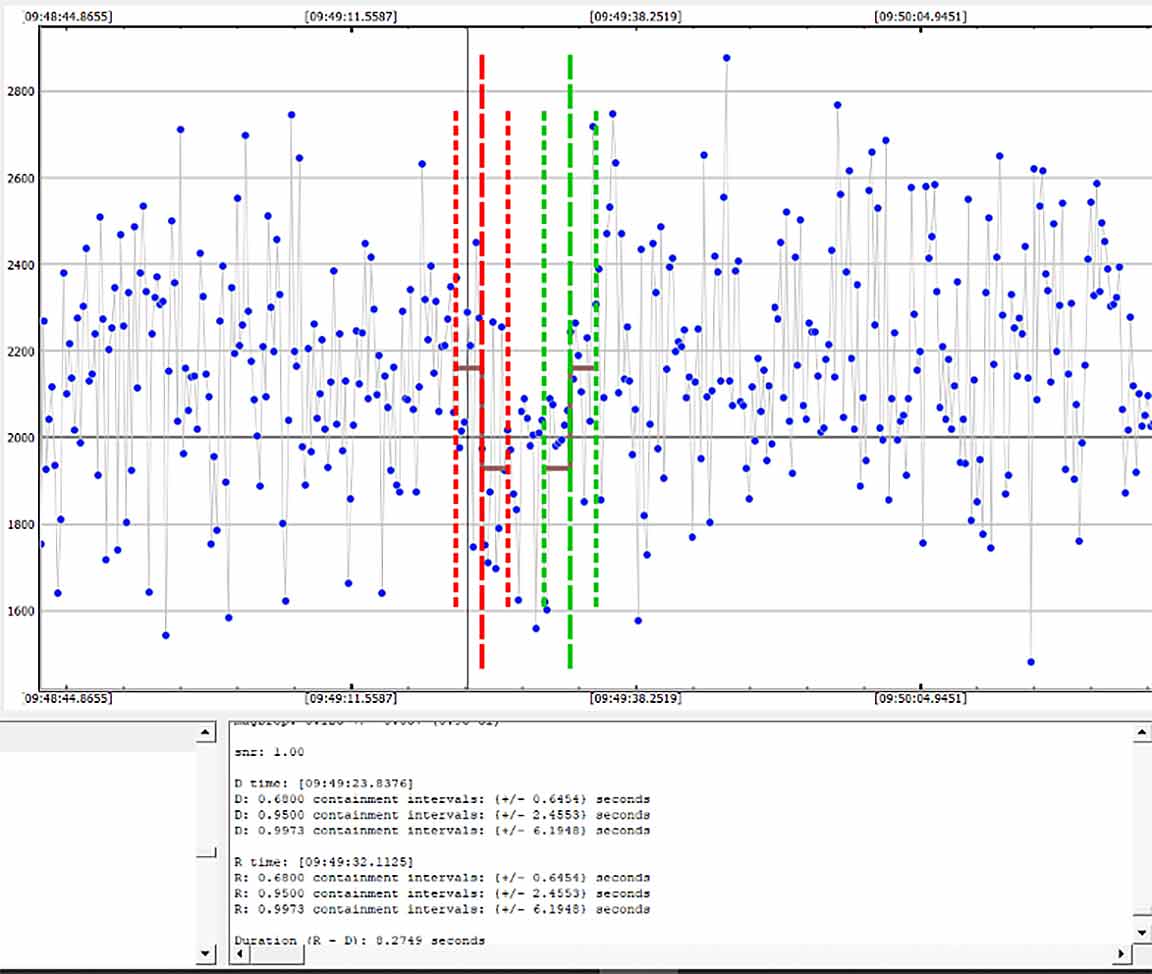Click the 'R time: [09:49:32.1125]' line
Image resolution: width=1152 pixels, height=974 pixels.
tap(324, 862)
